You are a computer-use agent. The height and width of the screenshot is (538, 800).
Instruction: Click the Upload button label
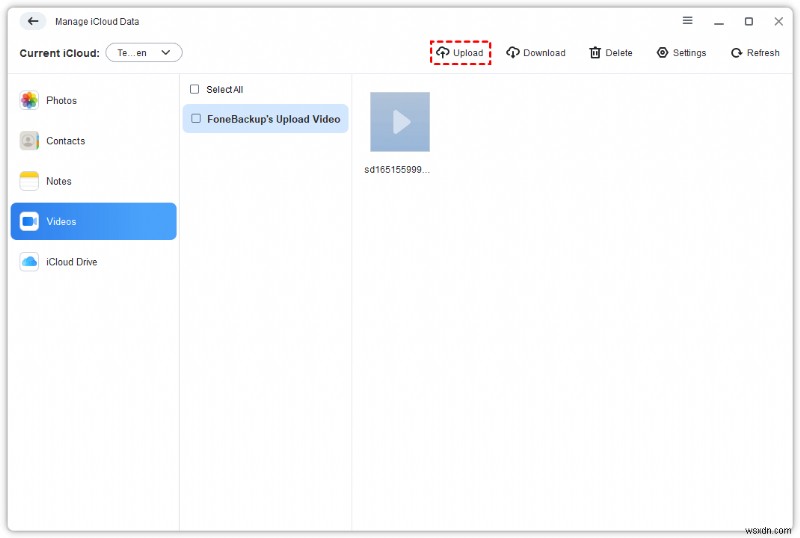[468, 53]
